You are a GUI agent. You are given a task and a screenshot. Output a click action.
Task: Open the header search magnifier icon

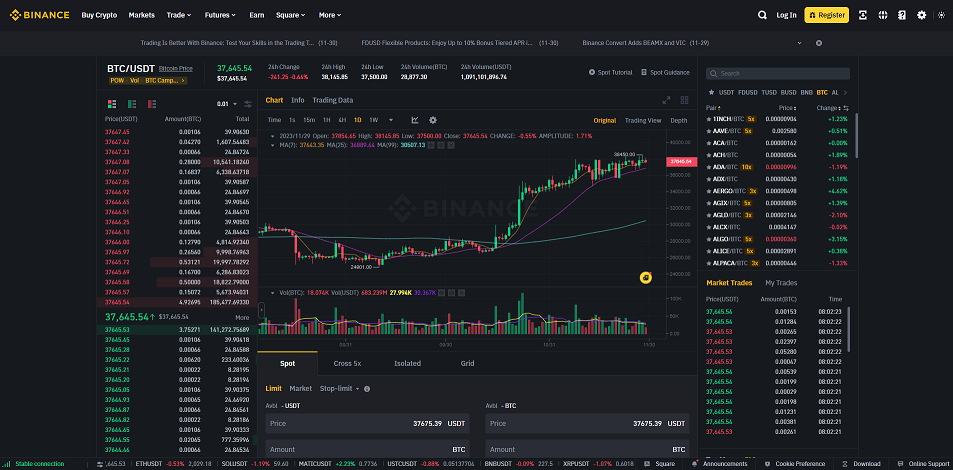tap(762, 15)
